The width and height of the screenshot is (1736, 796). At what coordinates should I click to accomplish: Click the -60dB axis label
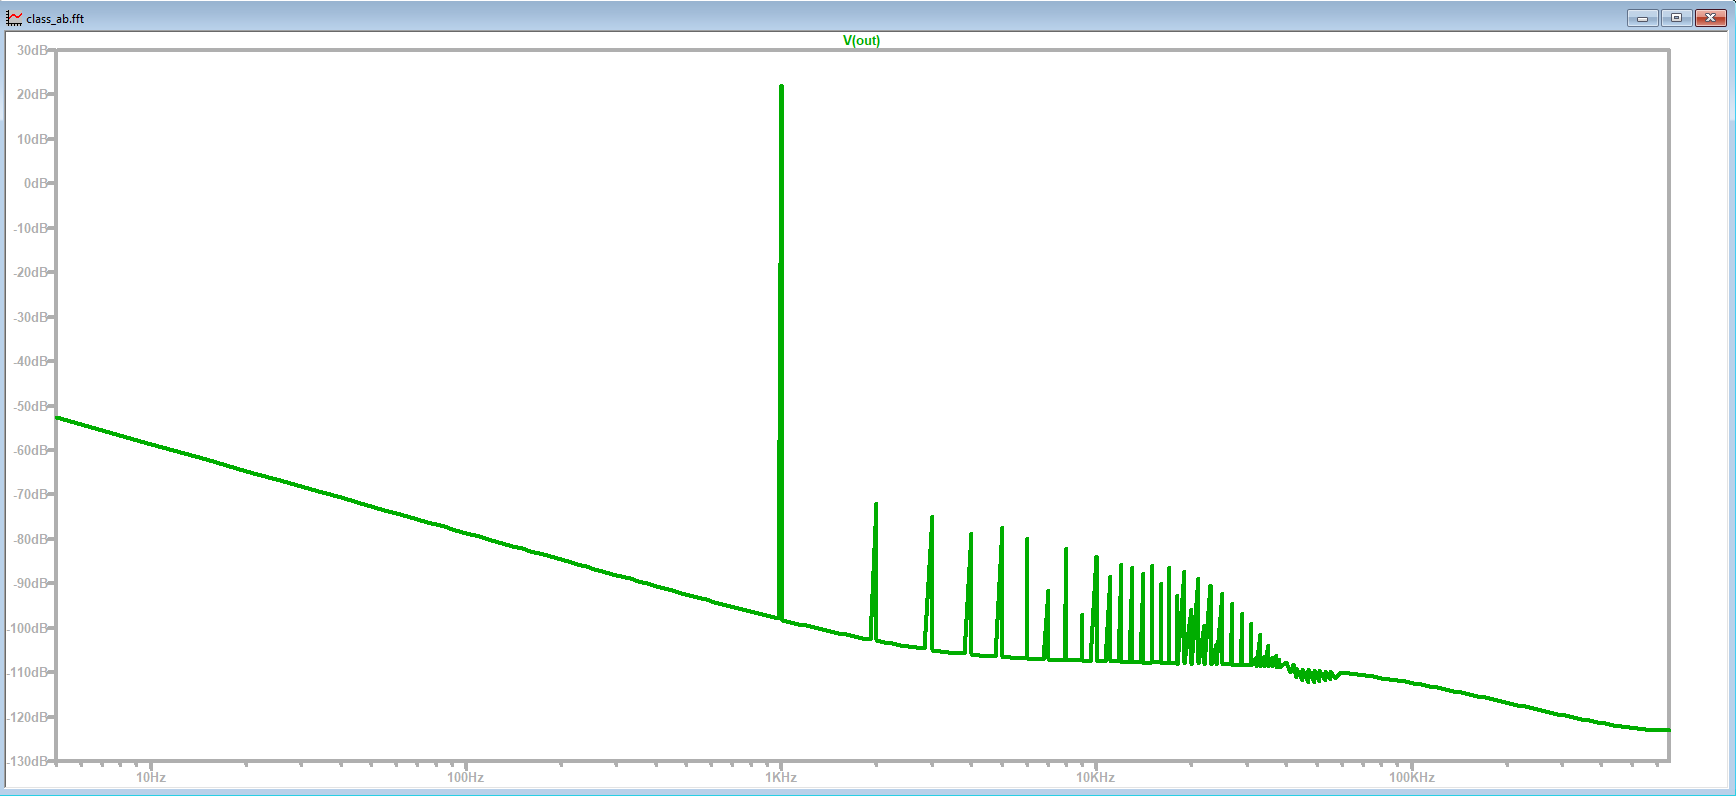click(30, 451)
